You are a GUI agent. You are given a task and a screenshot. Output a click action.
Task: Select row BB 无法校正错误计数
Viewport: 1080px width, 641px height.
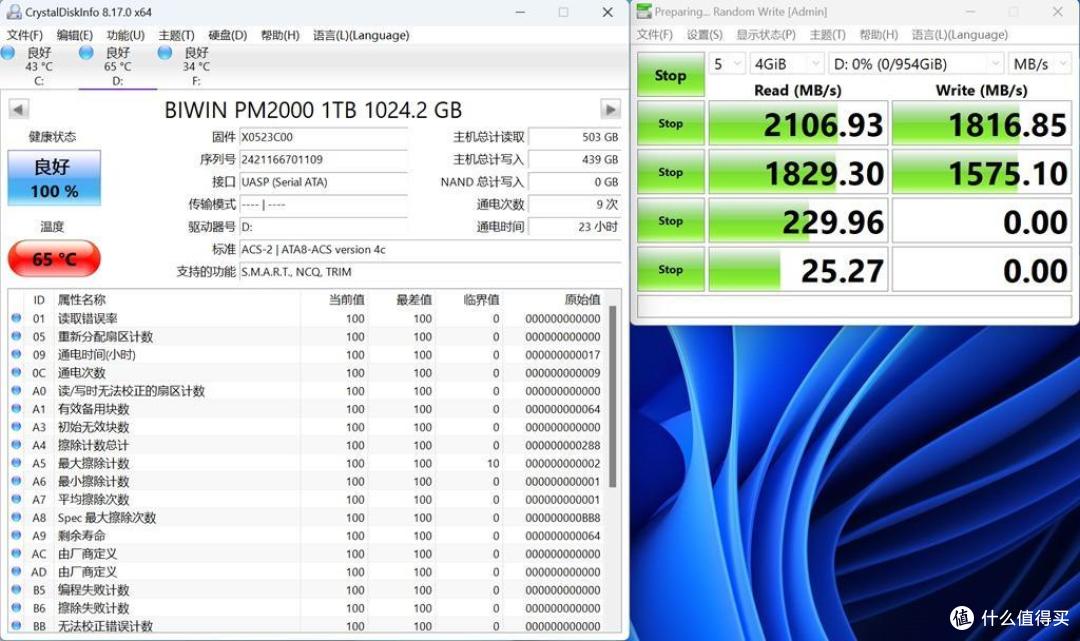point(308,626)
